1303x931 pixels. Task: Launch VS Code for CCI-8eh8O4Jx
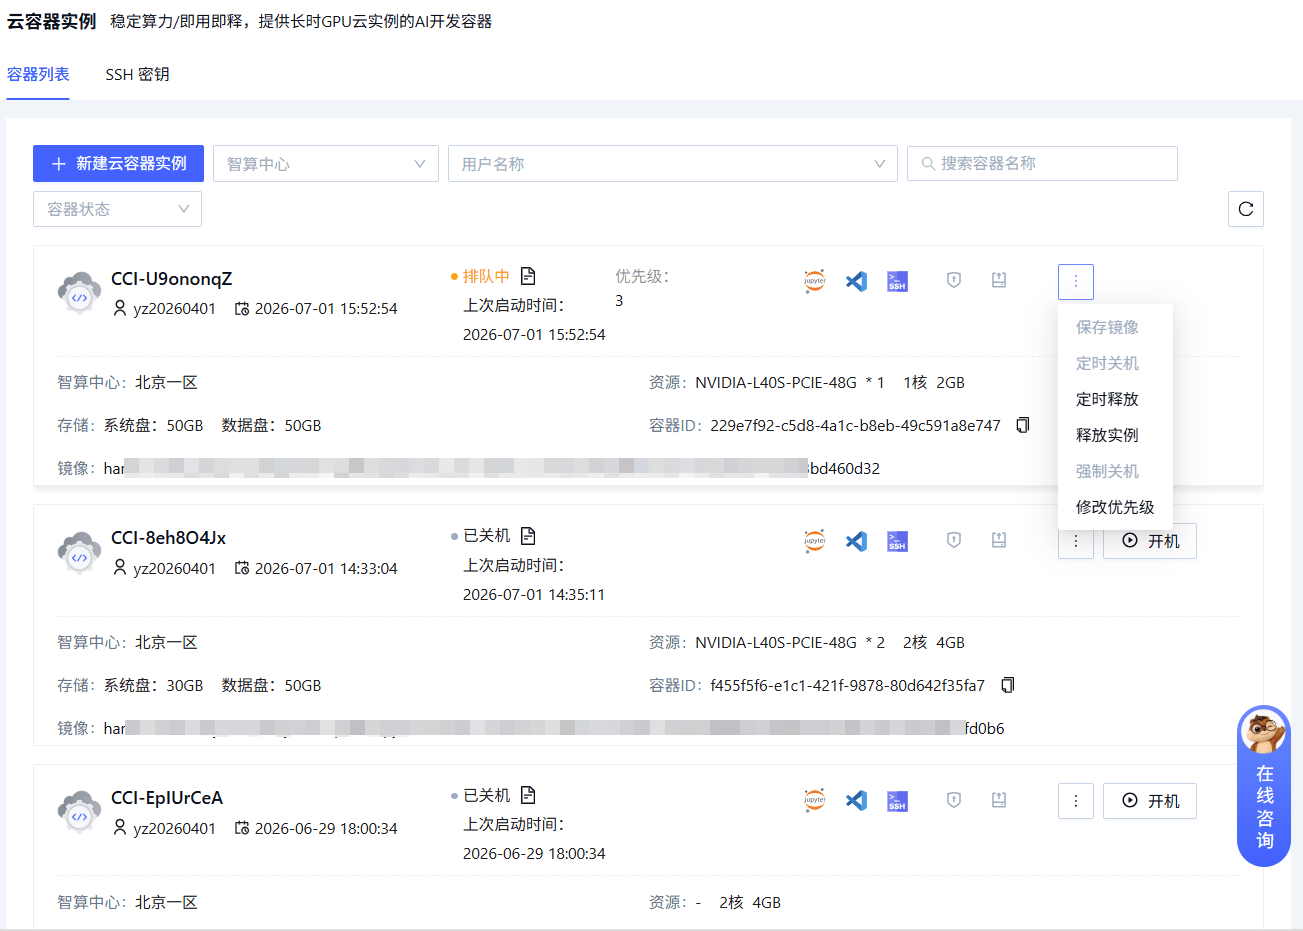point(856,541)
